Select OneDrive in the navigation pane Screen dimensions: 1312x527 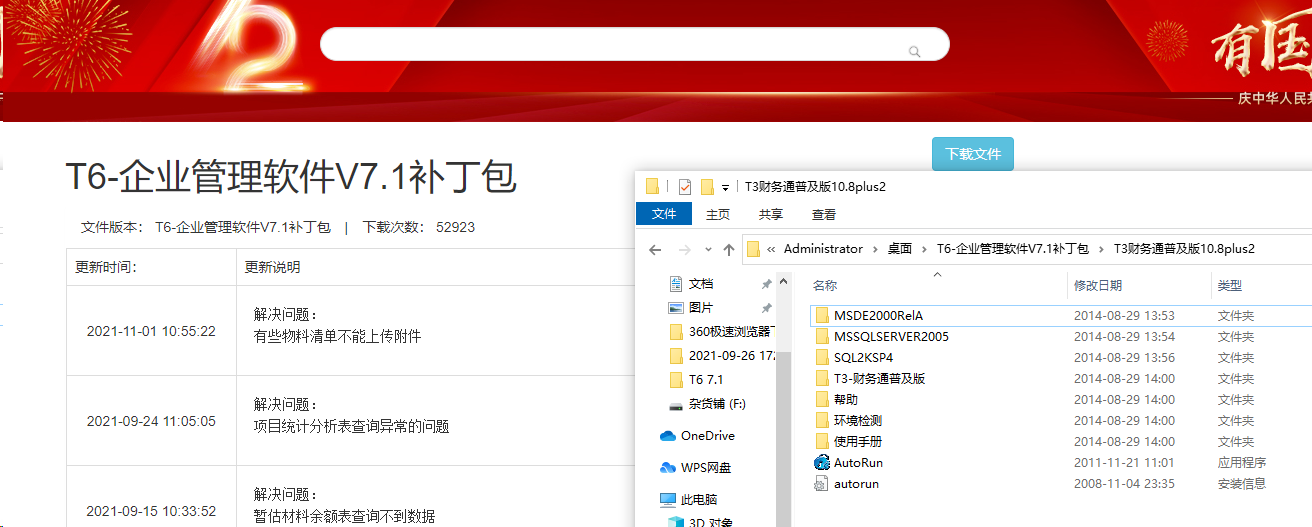pyautogui.click(x=708, y=436)
